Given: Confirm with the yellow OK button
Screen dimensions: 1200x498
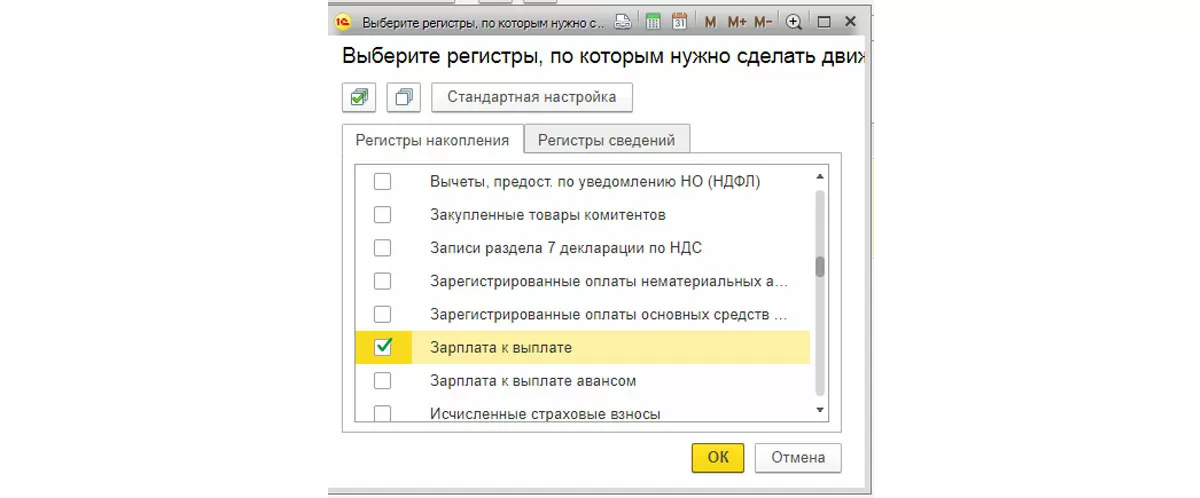Looking at the screenshot, I should [x=718, y=457].
